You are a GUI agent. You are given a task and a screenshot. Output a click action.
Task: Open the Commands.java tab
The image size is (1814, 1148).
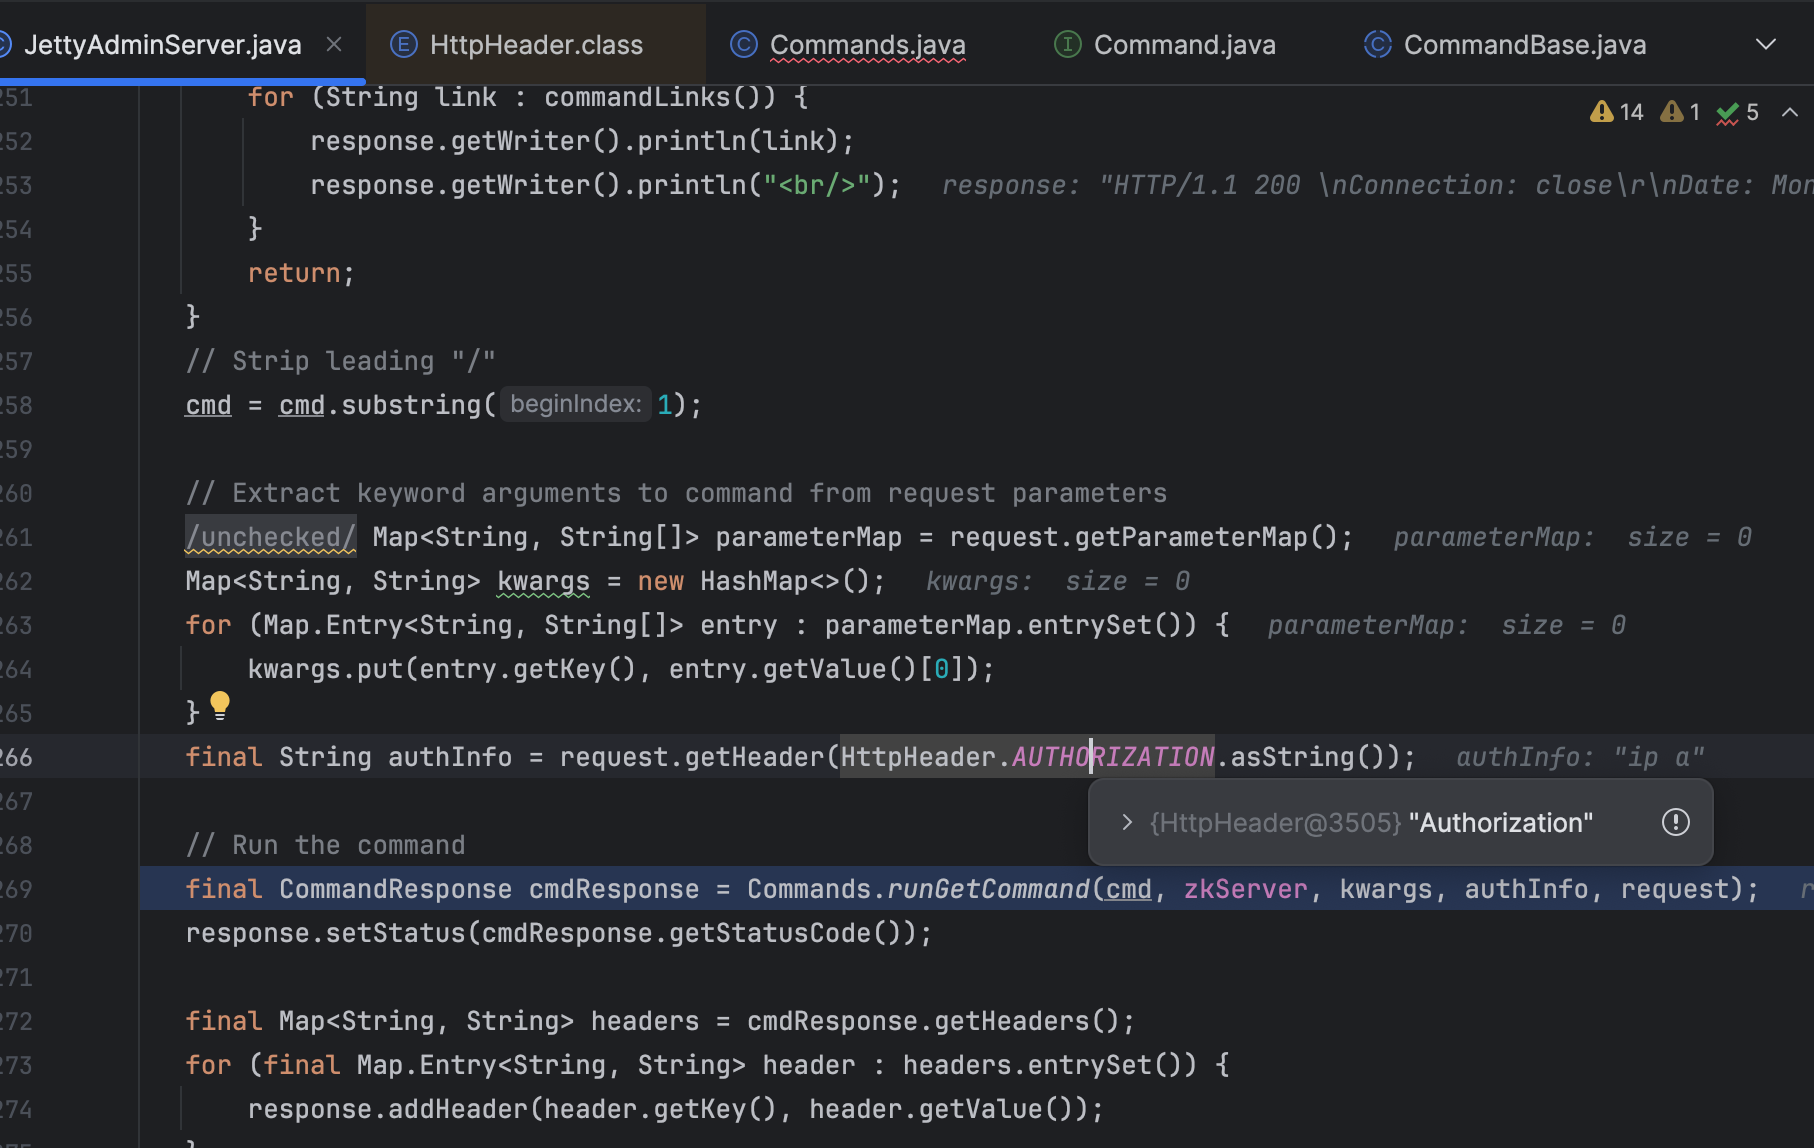pos(867,45)
